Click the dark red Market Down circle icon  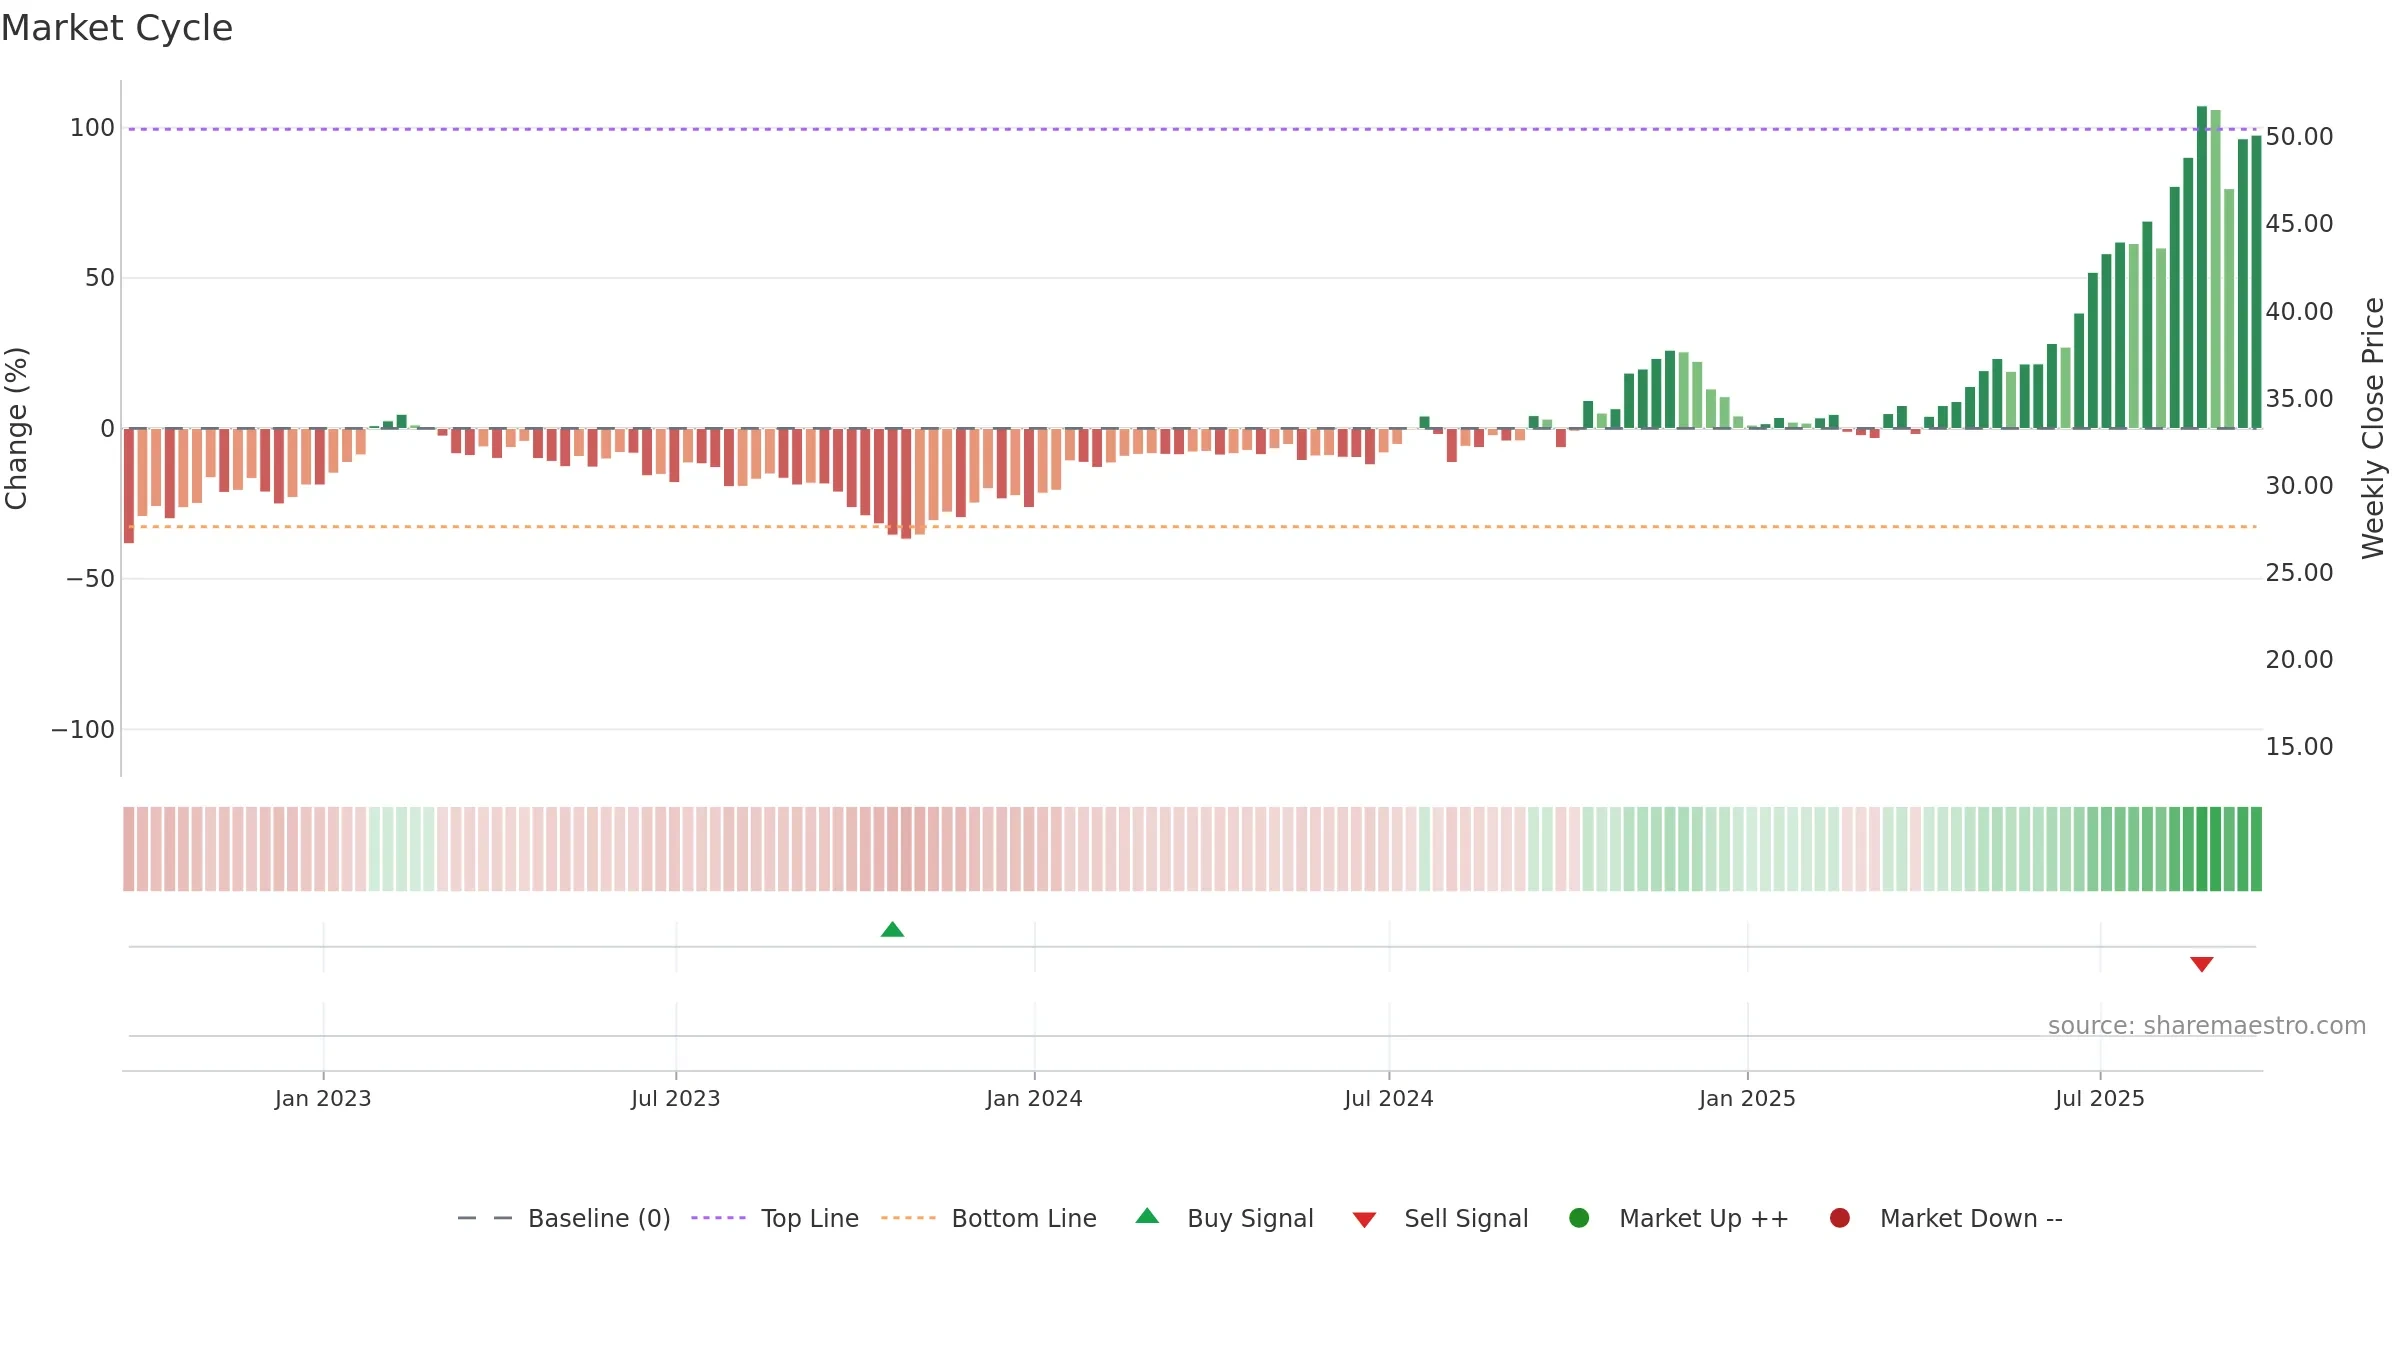1839,1218
